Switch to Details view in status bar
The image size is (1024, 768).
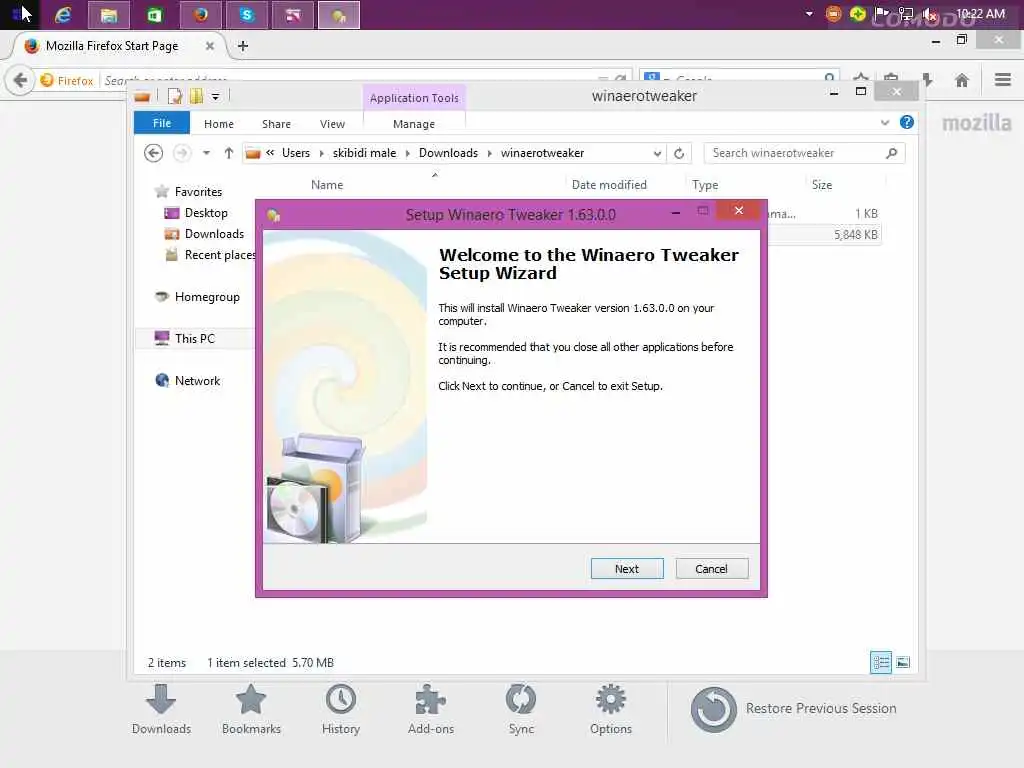tap(880, 662)
